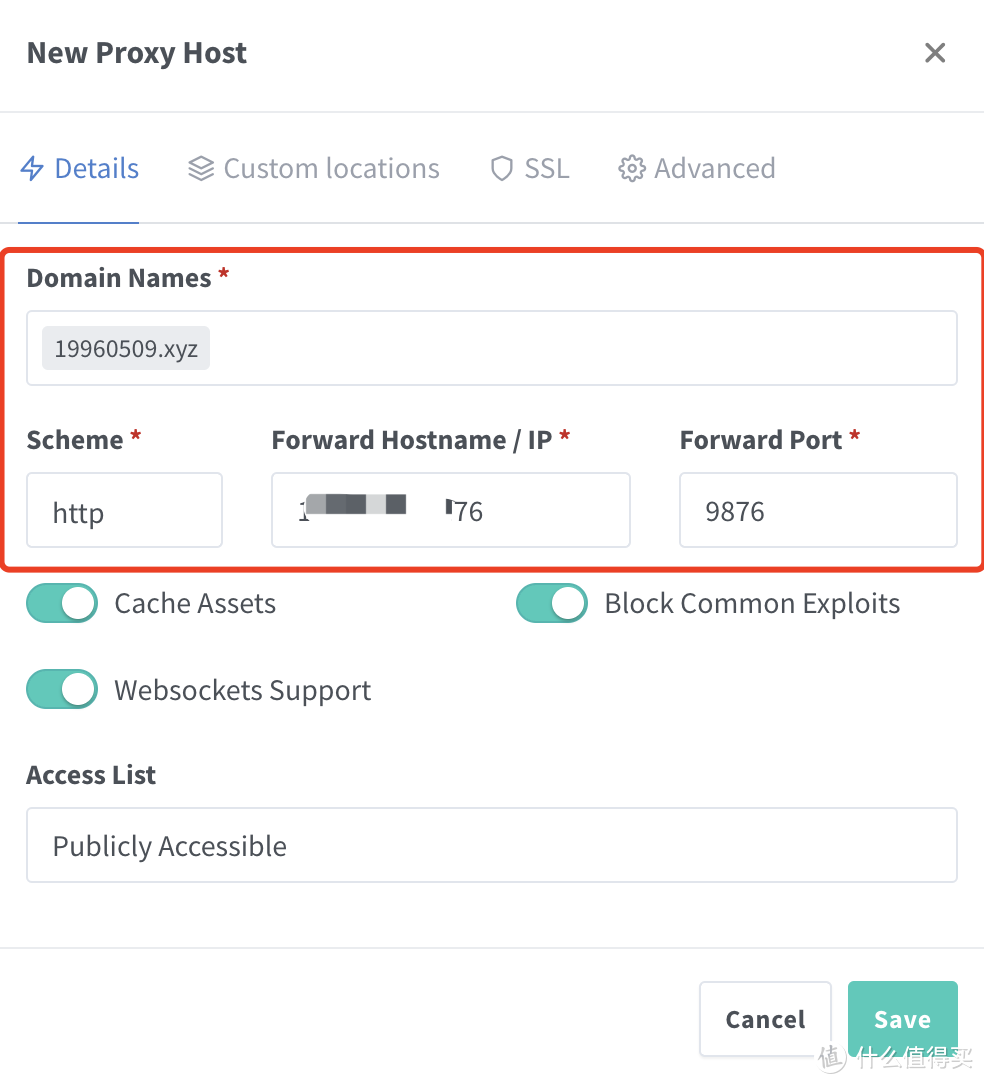Click the Forward Hostname / IP field
The image size is (984, 1084).
(x=450, y=510)
